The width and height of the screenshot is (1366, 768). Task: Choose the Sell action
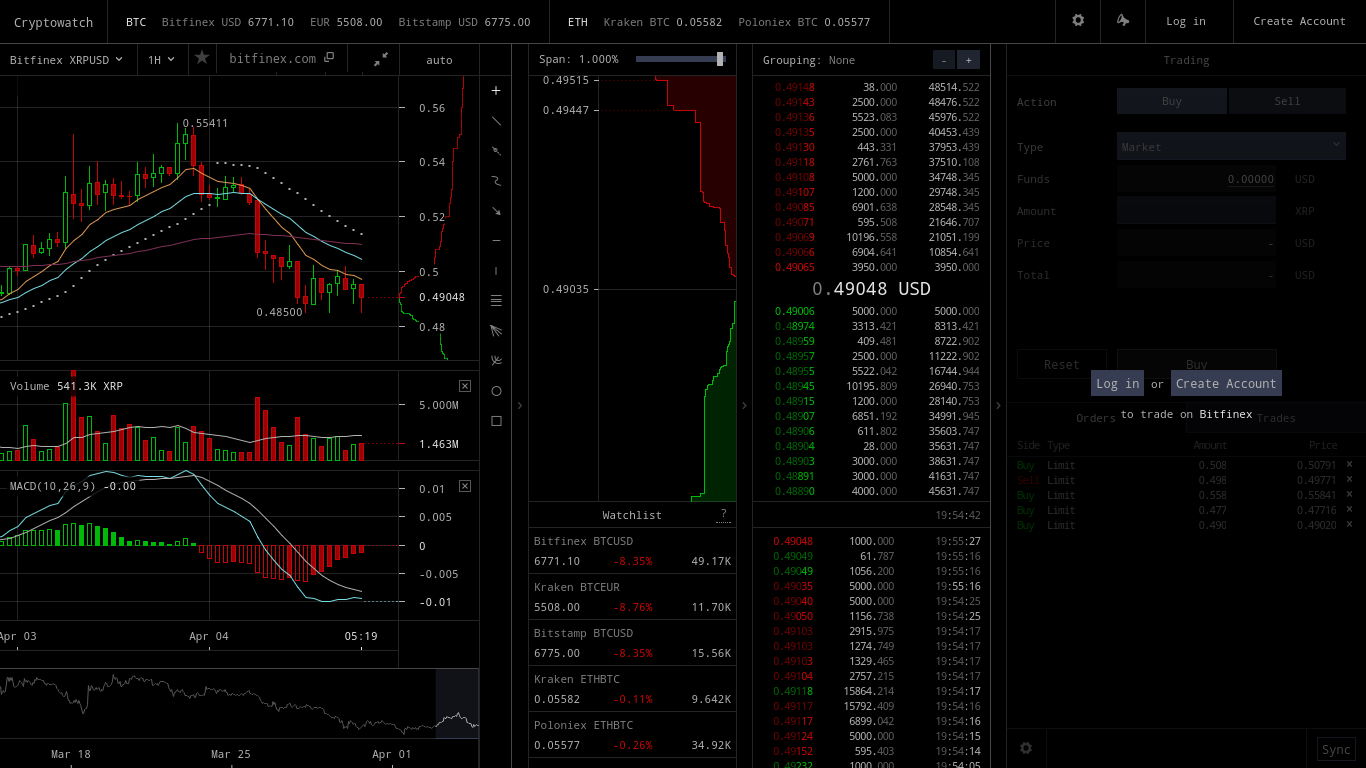(1287, 101)
